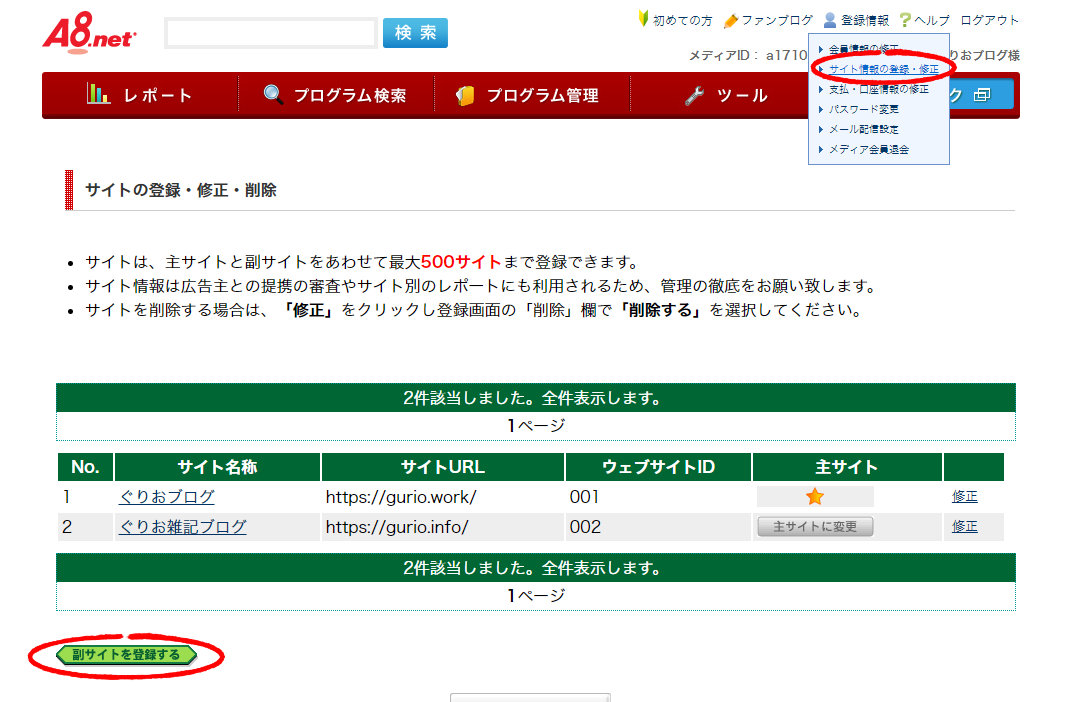Click the beginner leaf icon 初めての方
Viewport: 1075px width, 702px height.
tap(644, 20)
